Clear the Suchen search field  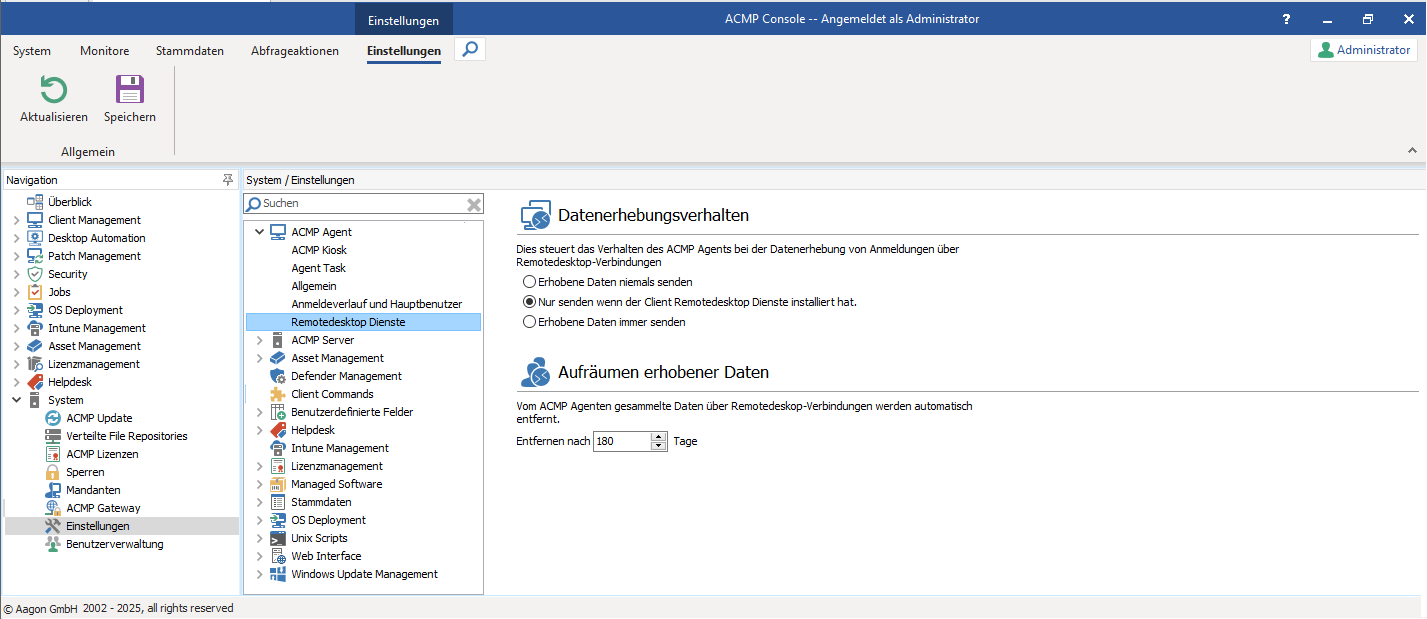474,204
